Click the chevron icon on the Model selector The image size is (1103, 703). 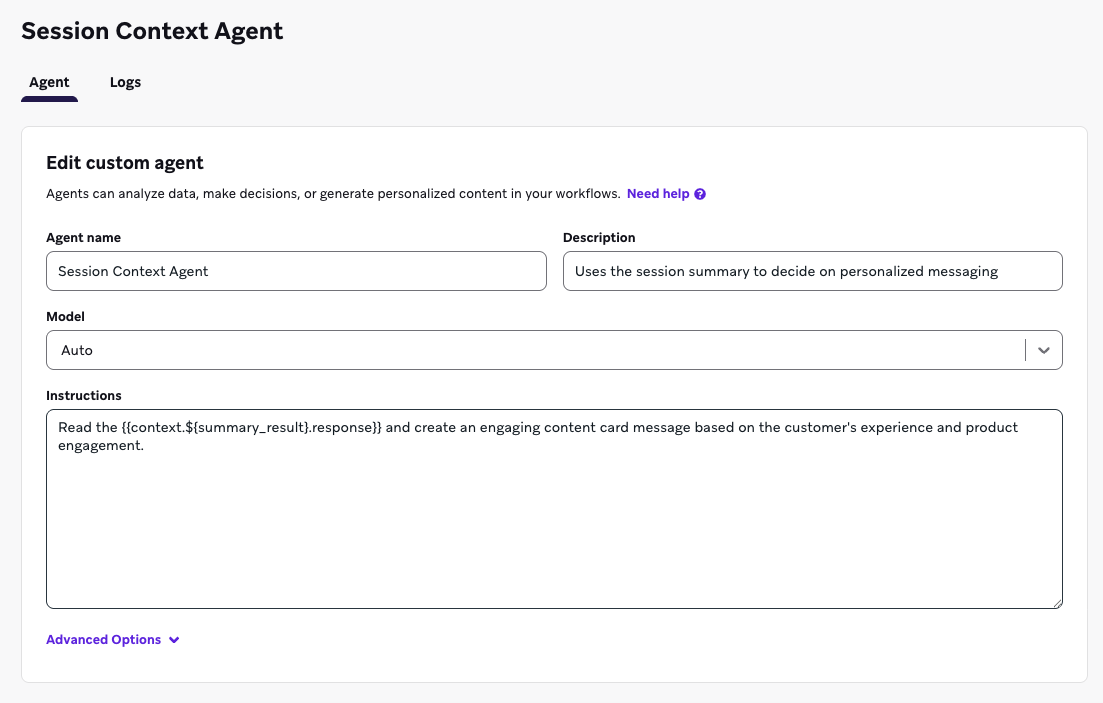[1043, 350]
